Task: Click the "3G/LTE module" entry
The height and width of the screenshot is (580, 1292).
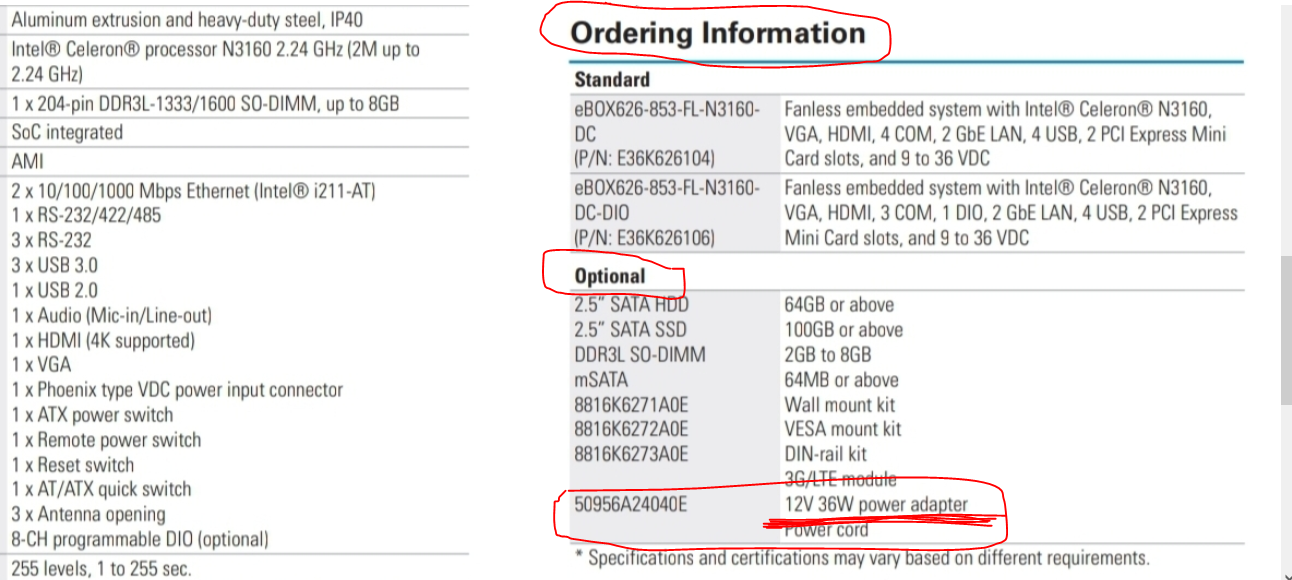Action: click(x=840, y=480)
